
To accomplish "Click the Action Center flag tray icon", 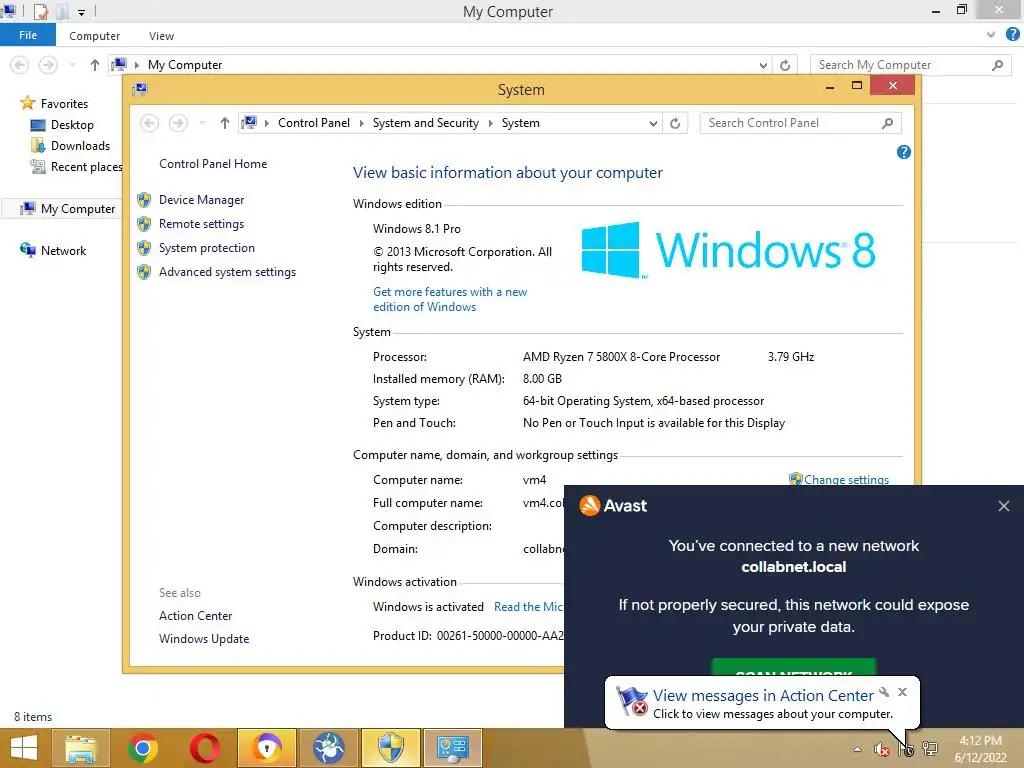I will point(906,749).
